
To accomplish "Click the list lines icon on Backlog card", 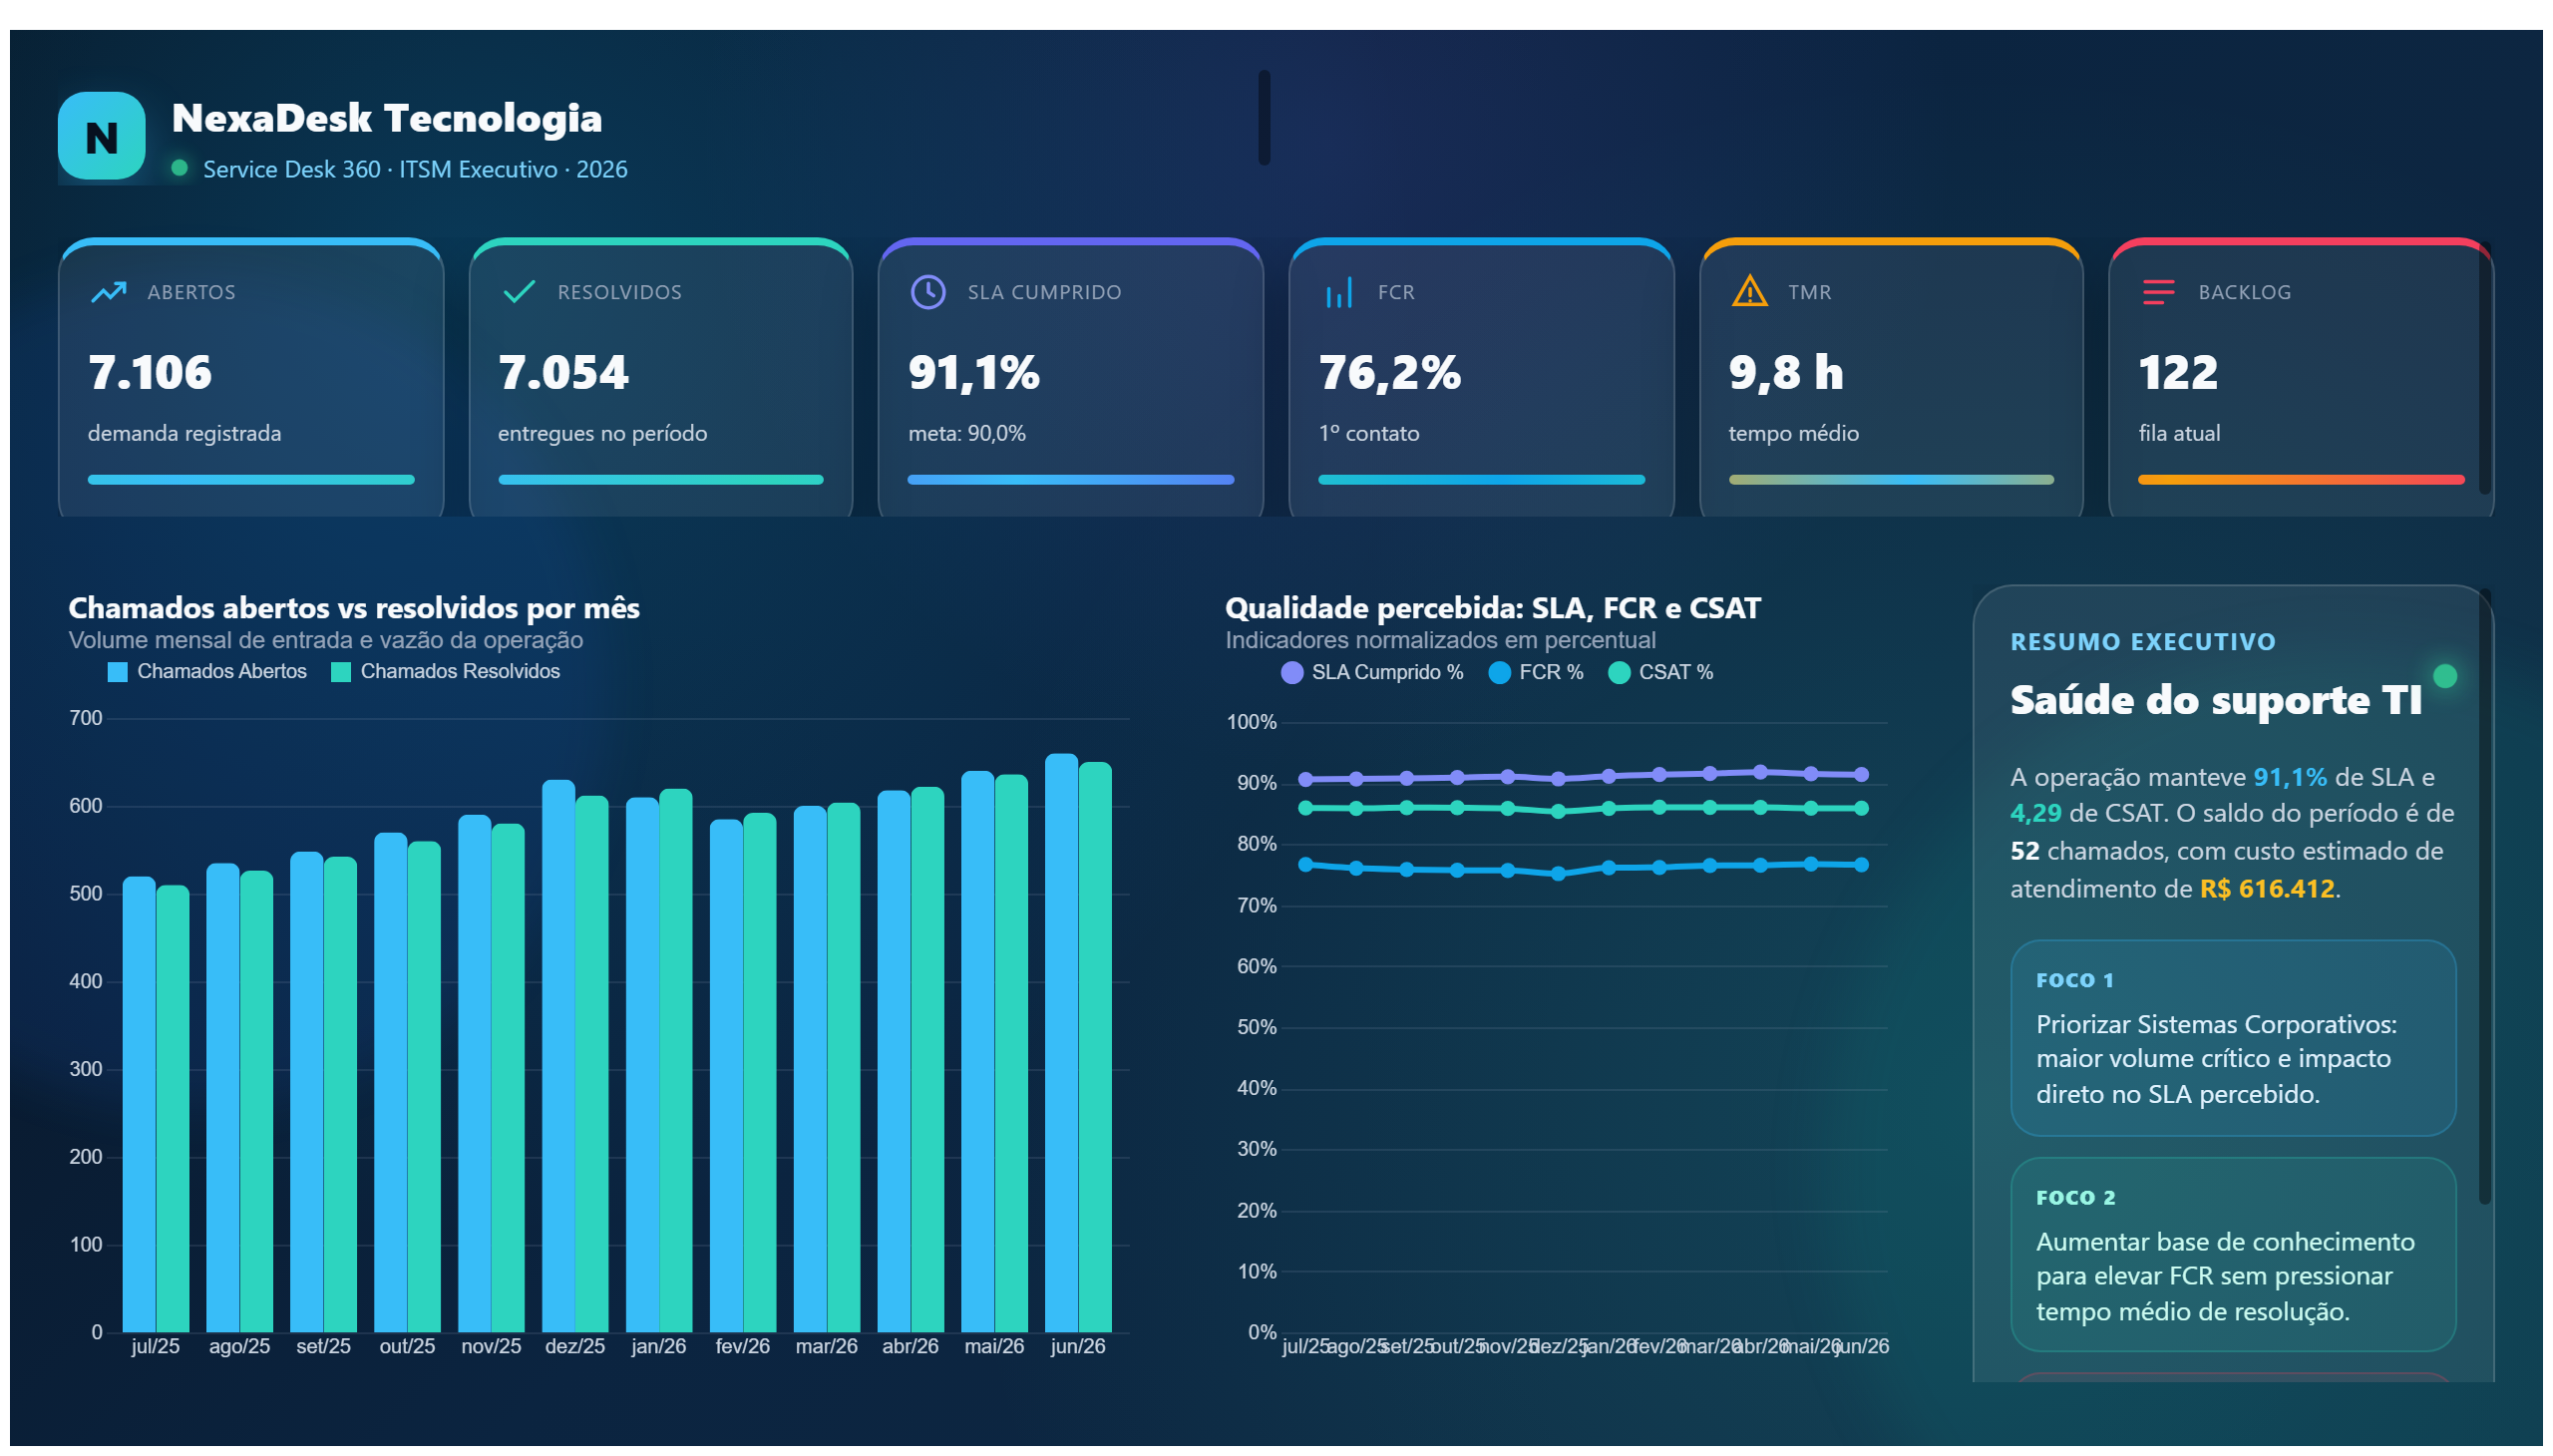I will [2158, 292].
